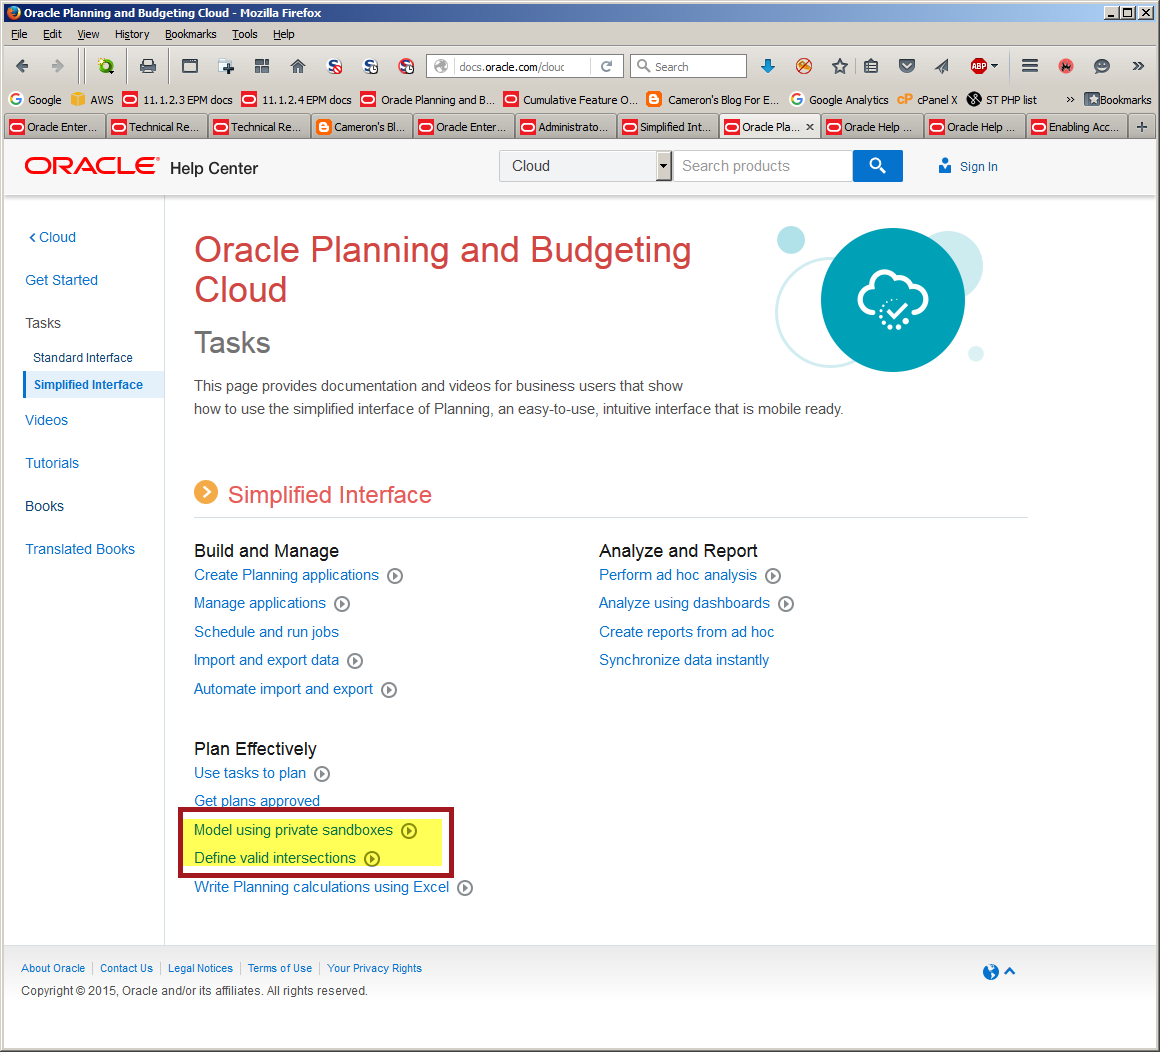
Task: Play video icon for Analyze using dashboards
Action: point(786,604)
